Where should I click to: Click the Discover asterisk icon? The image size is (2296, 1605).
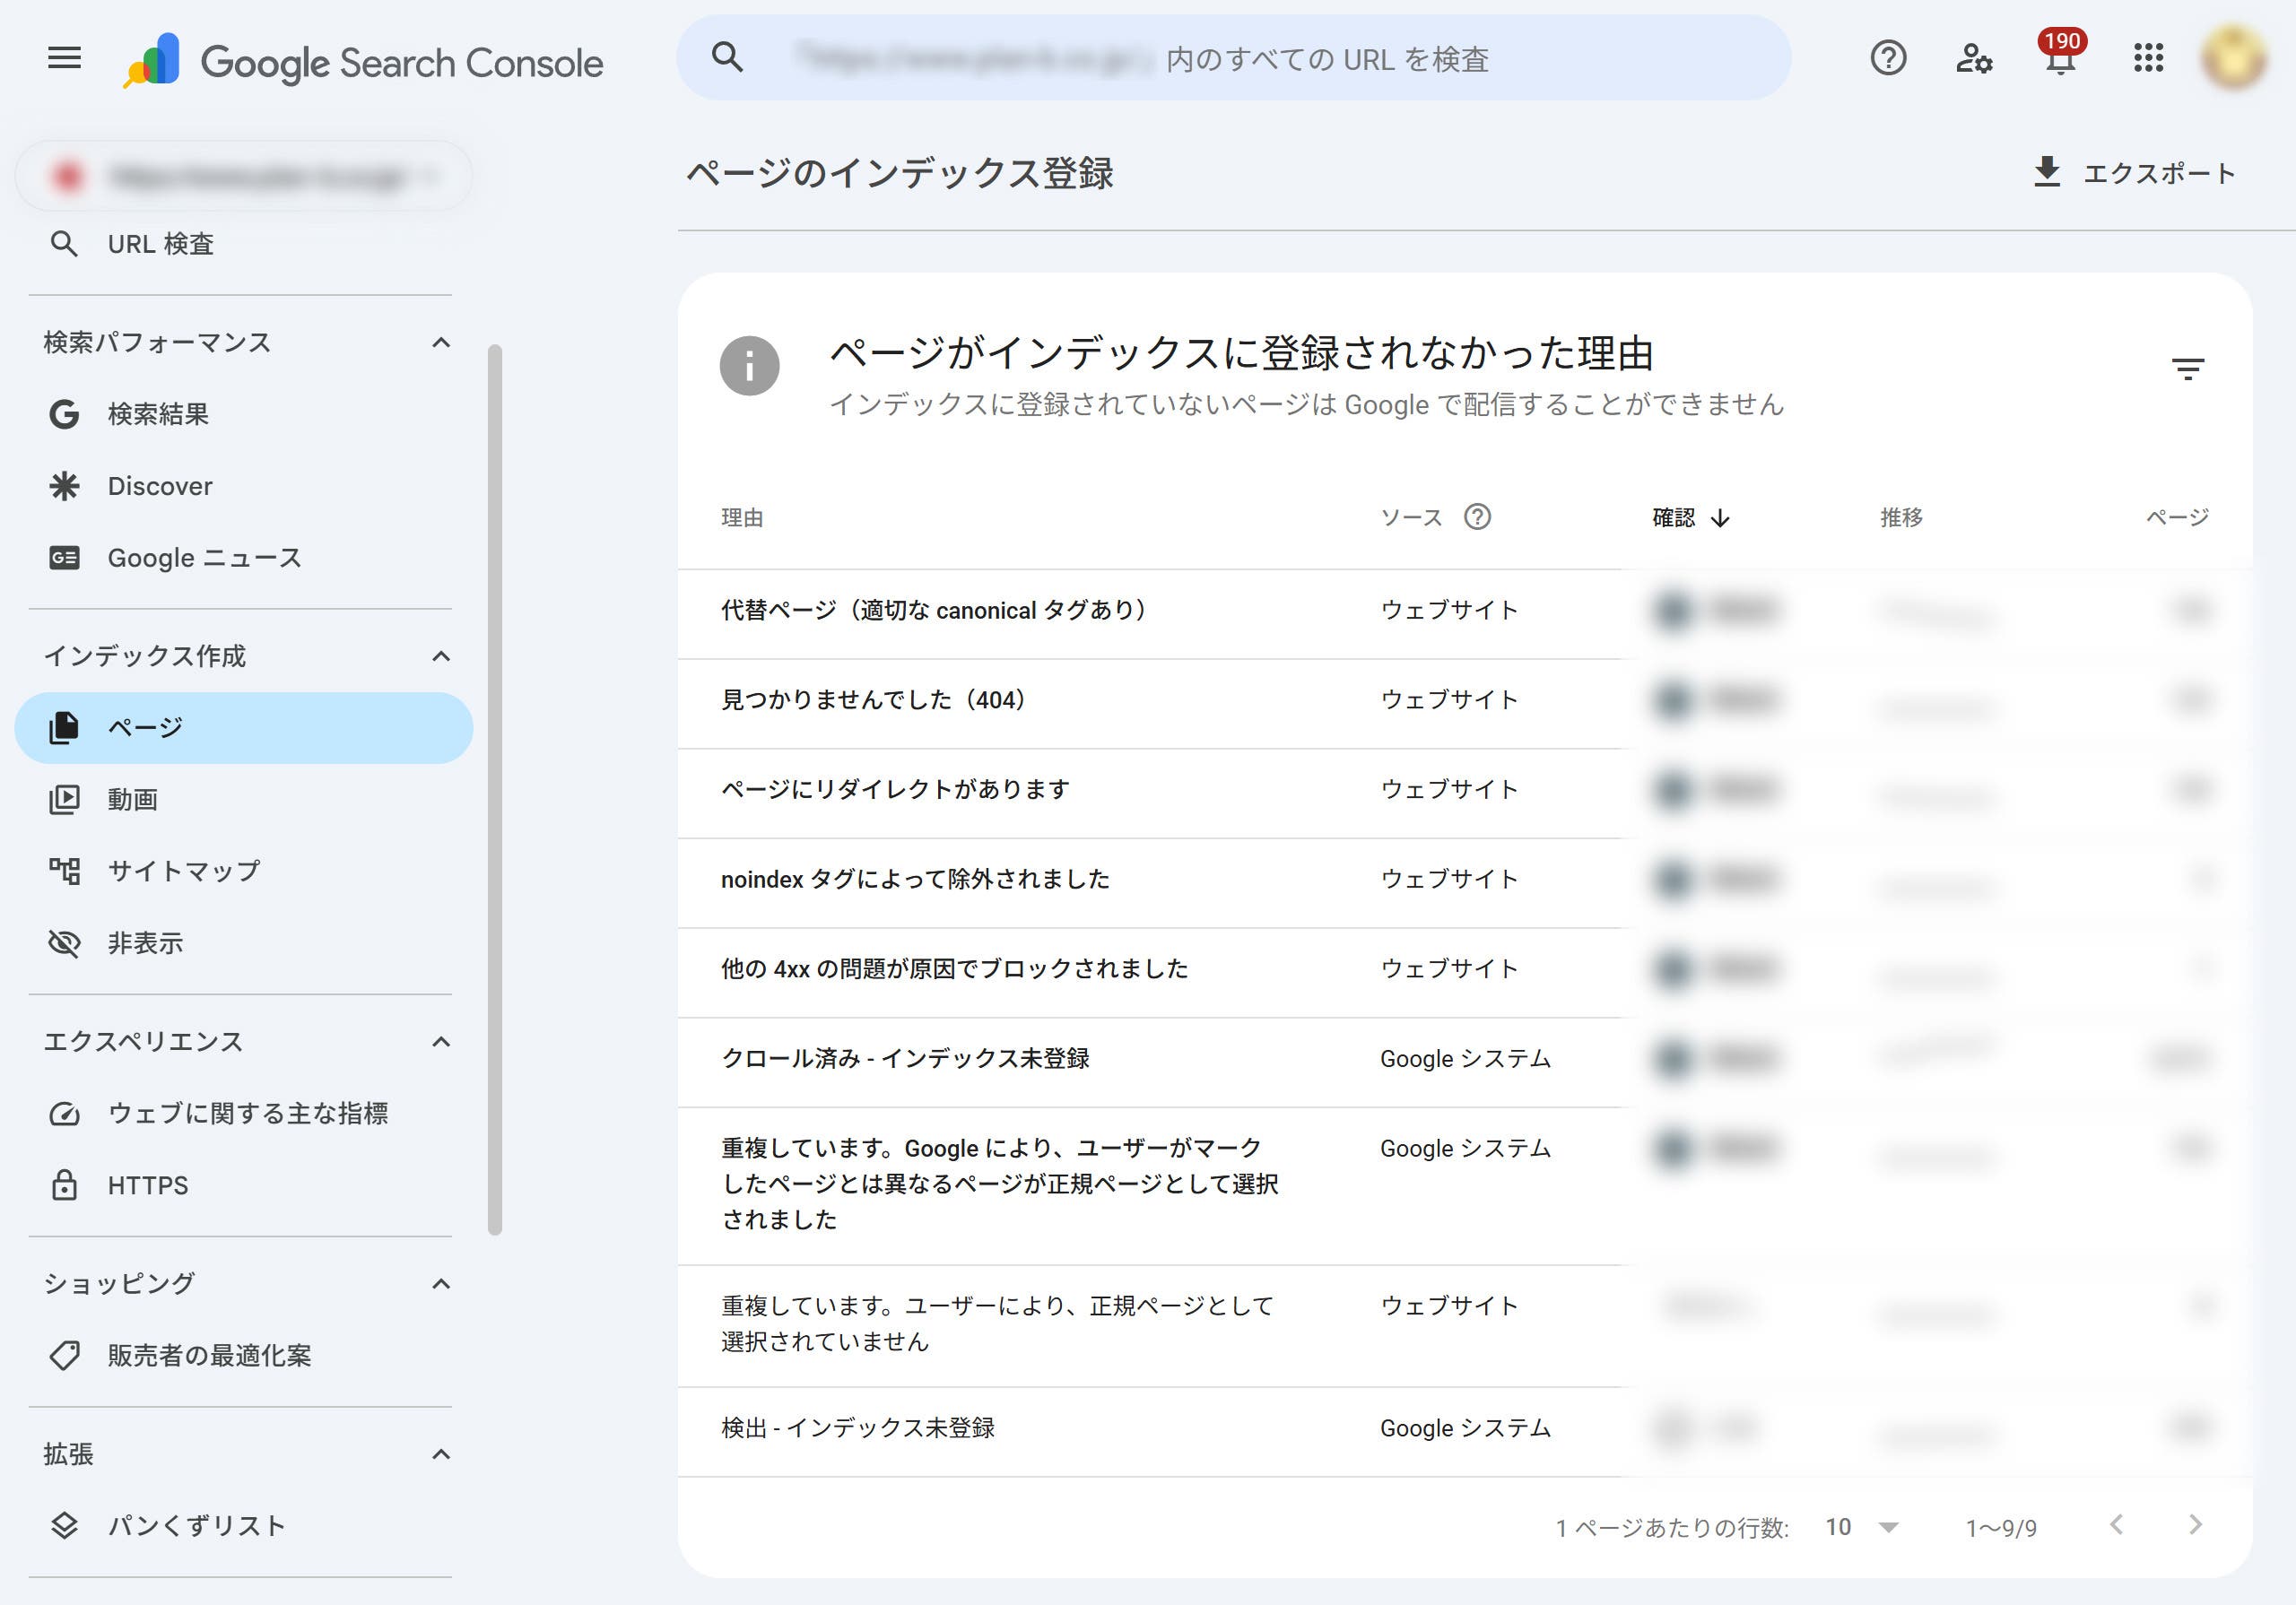click(x=64, y=486)
